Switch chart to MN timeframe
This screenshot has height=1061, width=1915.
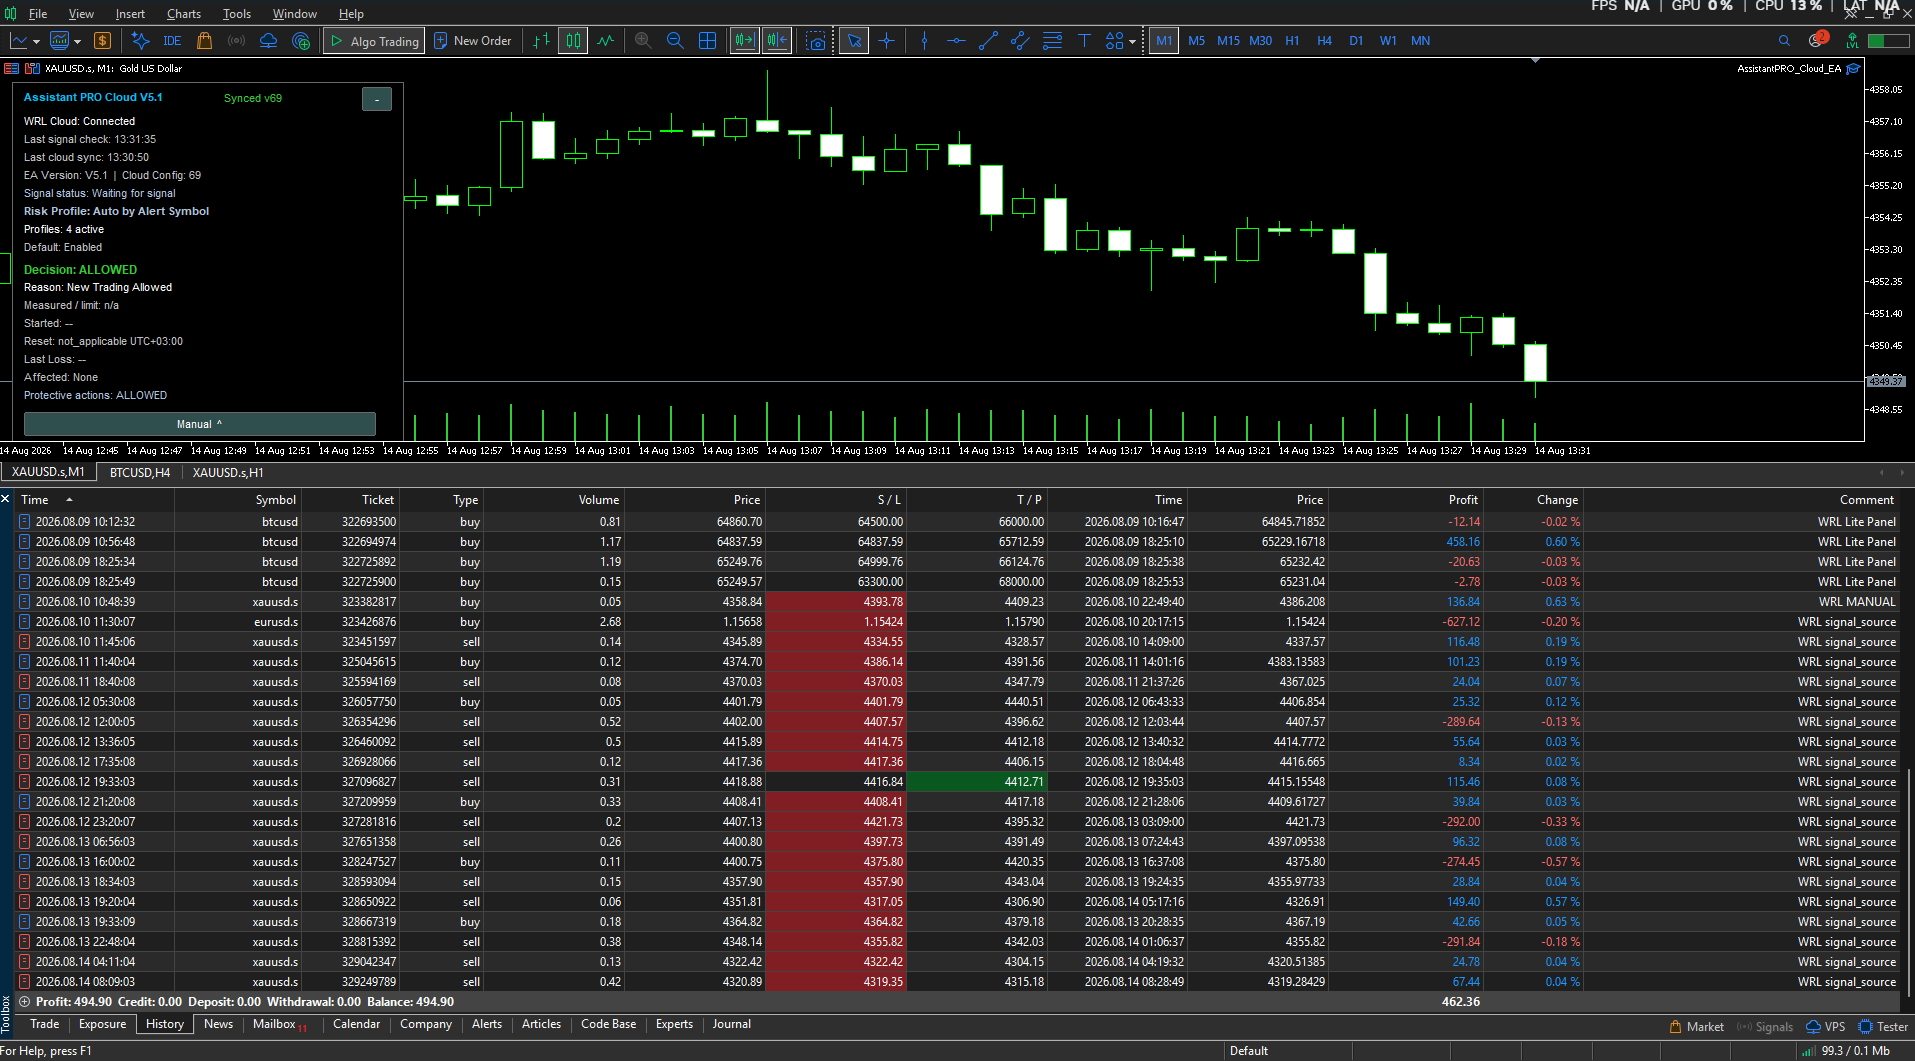(x=1420, y=41)
